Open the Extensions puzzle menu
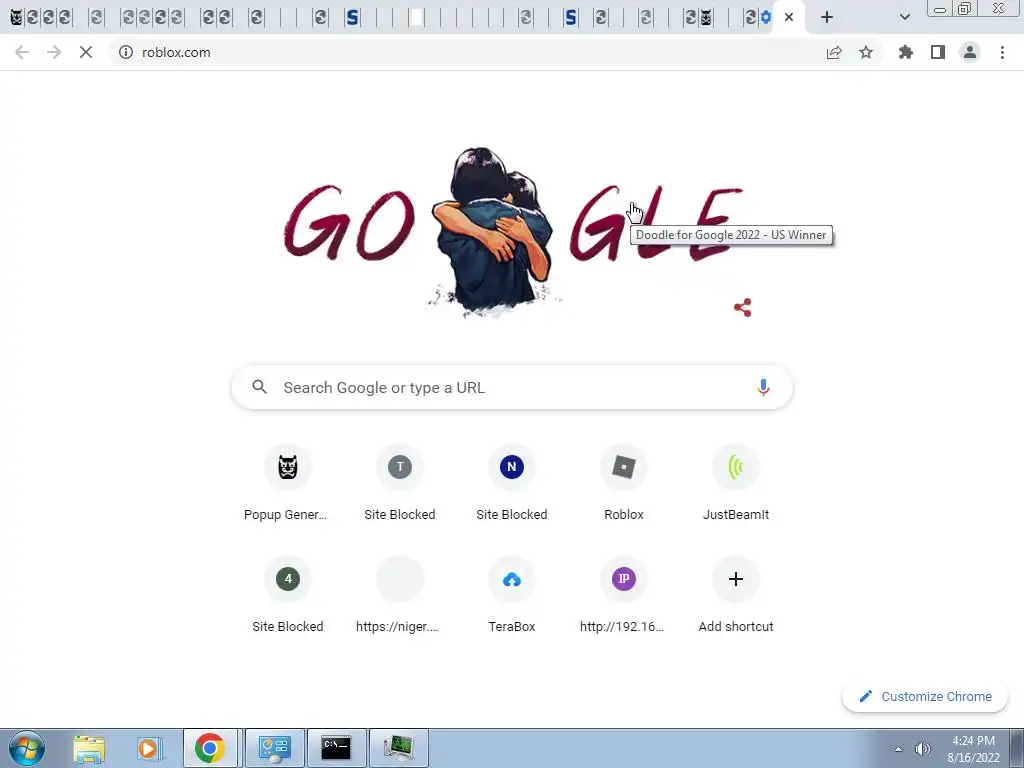Screen dimensions: 1024x768 click(x=906, y=52)
